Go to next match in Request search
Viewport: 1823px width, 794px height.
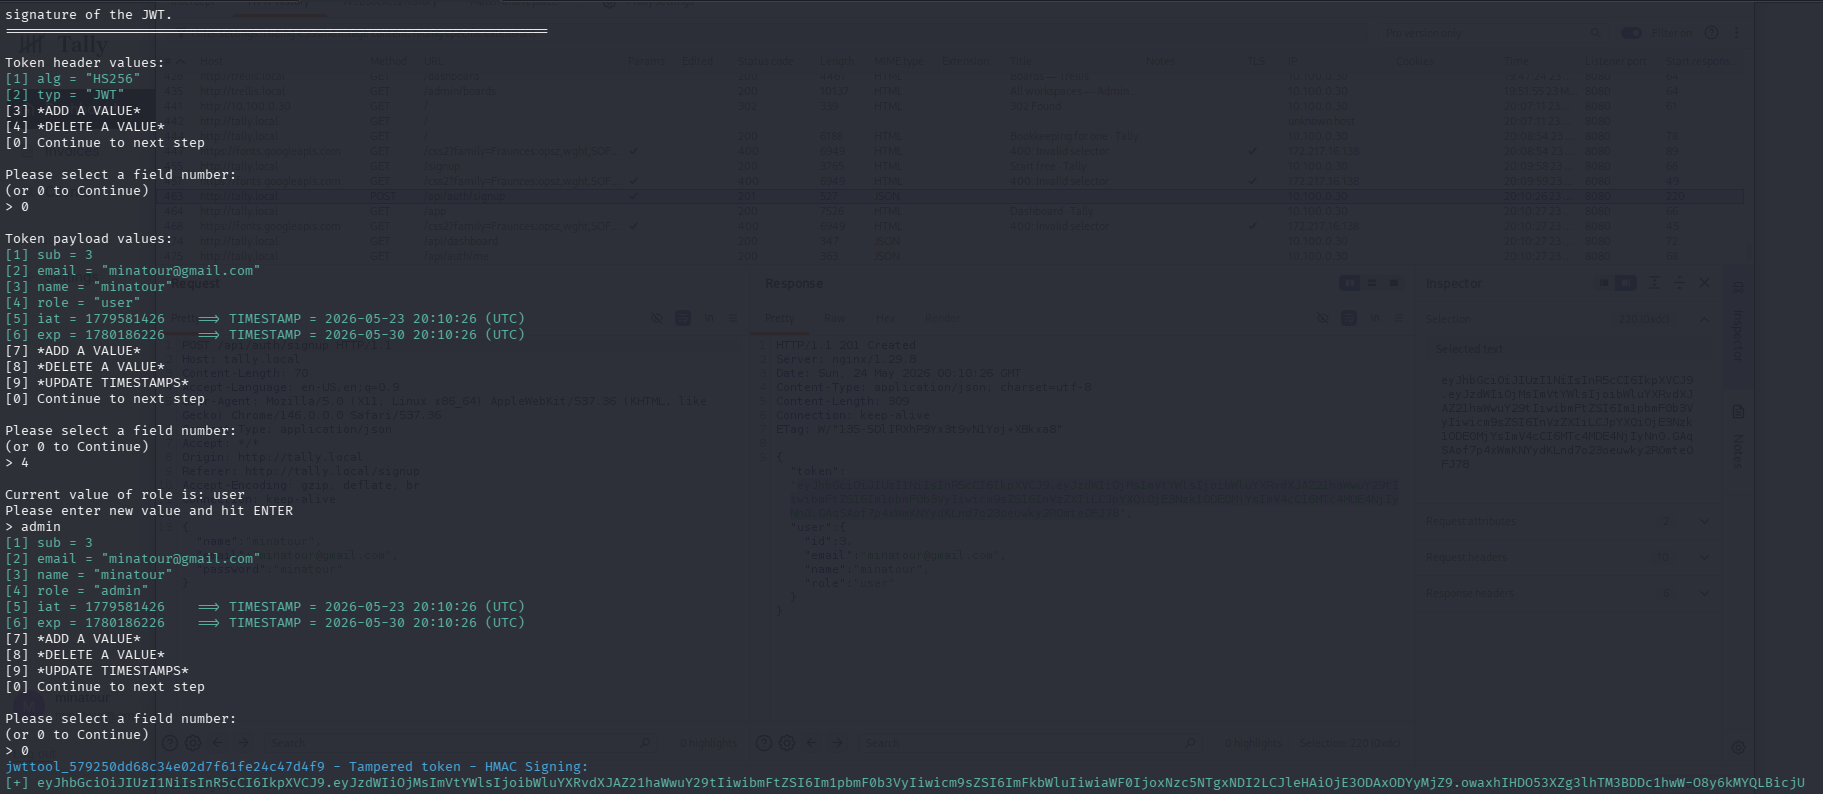pyautogui.click(x=243, y=743)
